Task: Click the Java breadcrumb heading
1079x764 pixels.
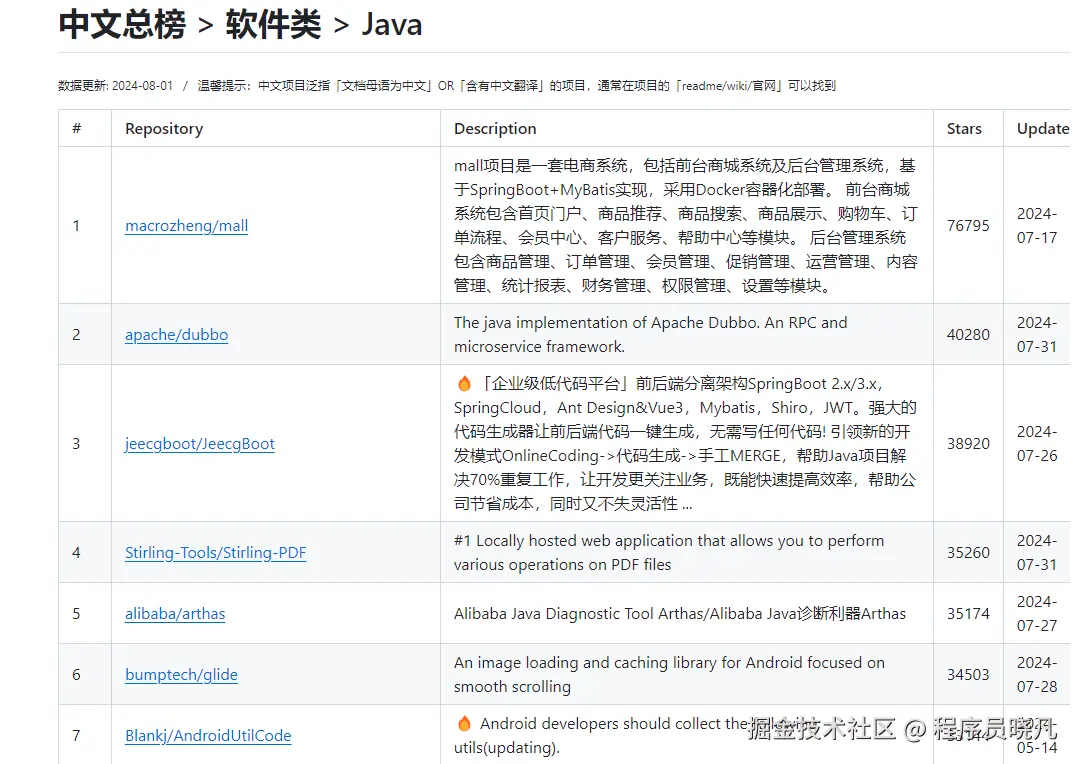Action: [x=392, y=25]
